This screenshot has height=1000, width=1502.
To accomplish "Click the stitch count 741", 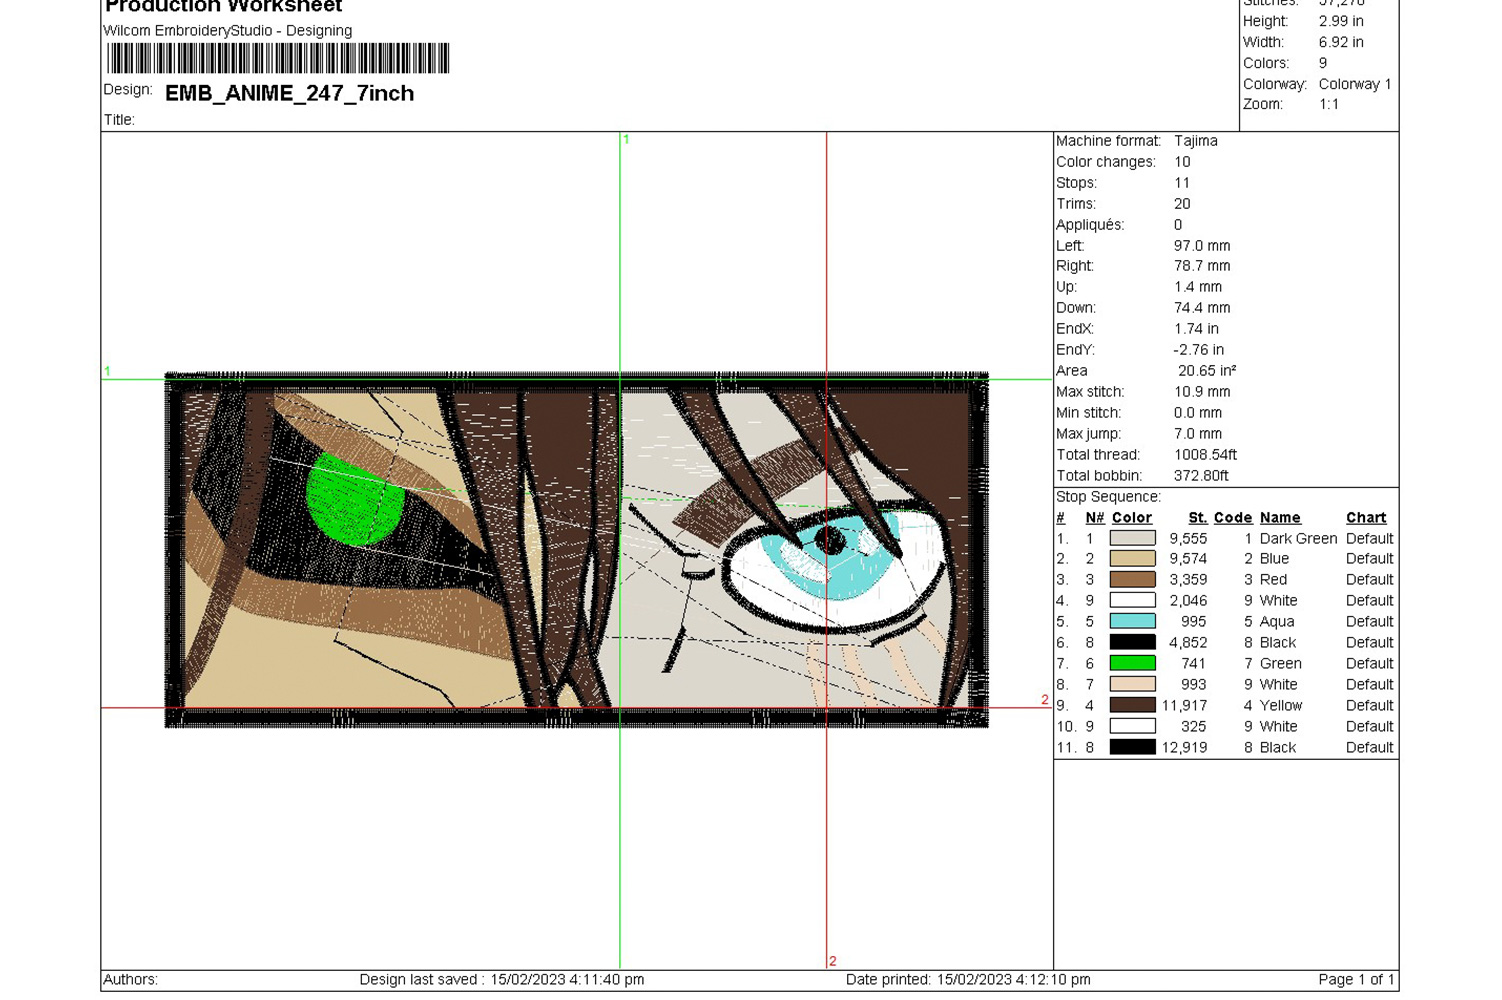I will pos(1193,663).
